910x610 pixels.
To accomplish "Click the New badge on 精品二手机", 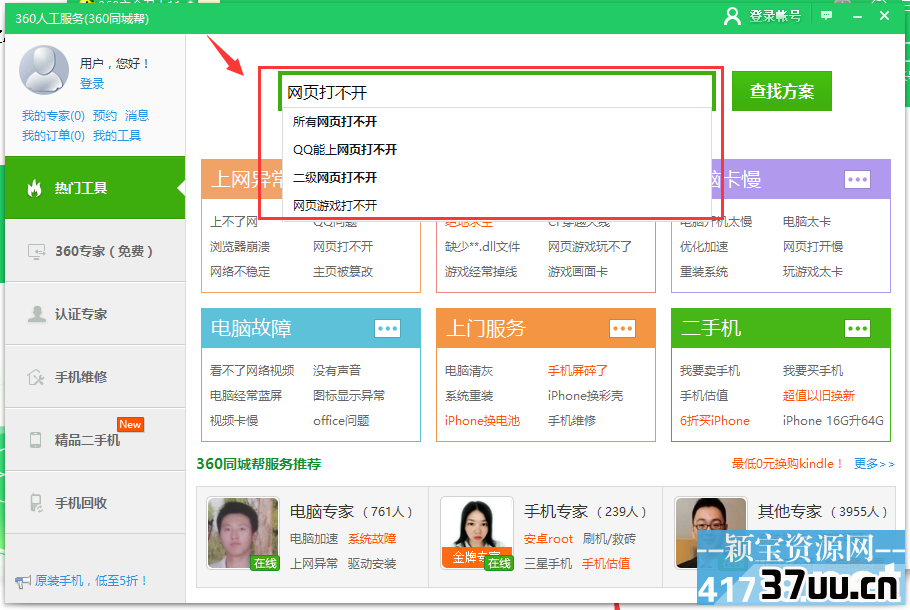I will click(130, 424).
